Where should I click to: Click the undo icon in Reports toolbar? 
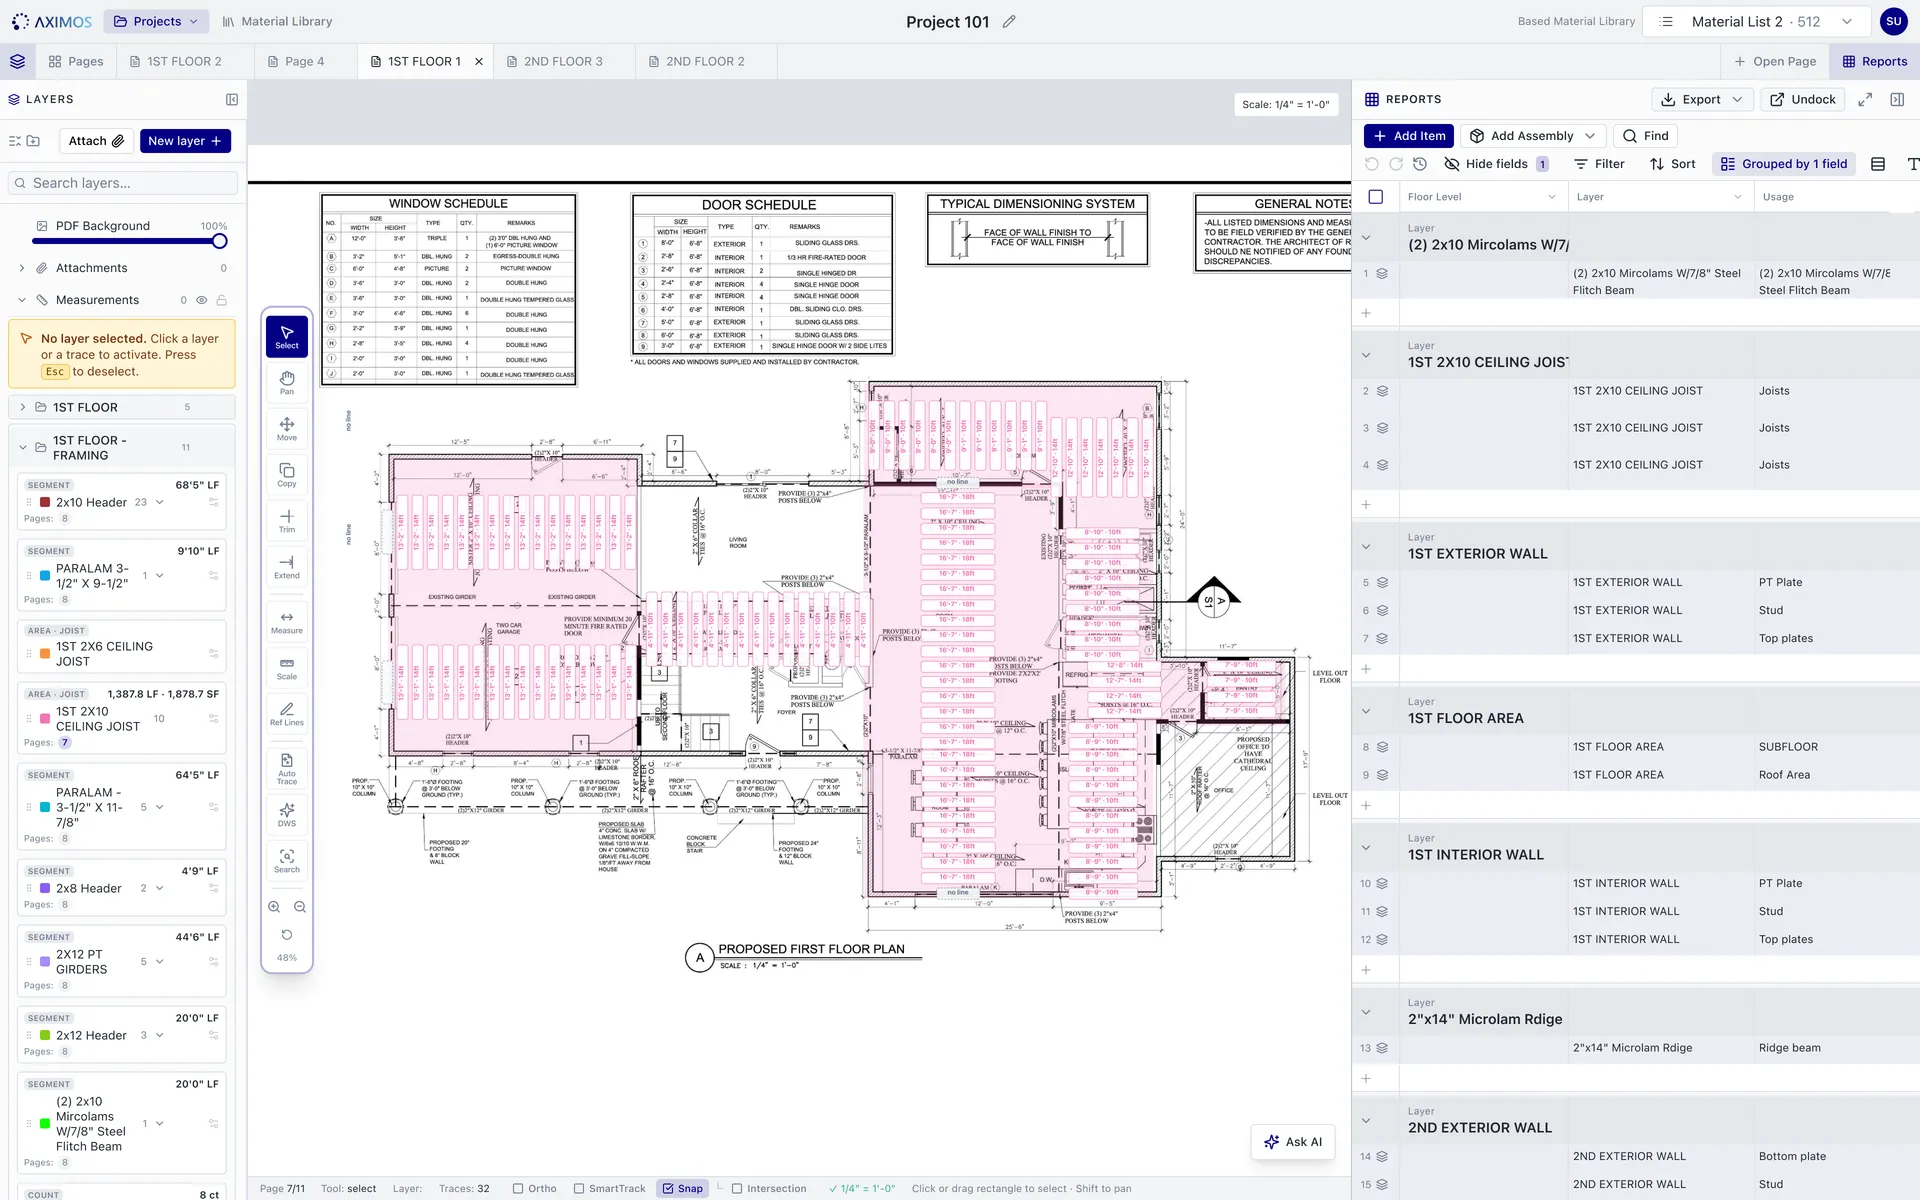click(1372, 164)
